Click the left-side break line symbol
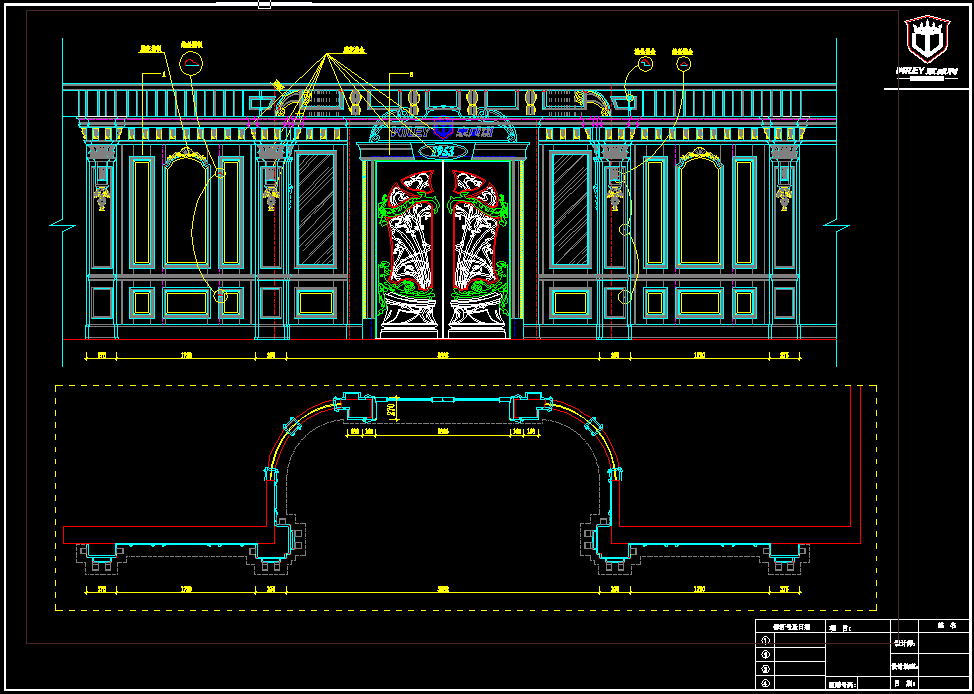 (x=62, y=224)
